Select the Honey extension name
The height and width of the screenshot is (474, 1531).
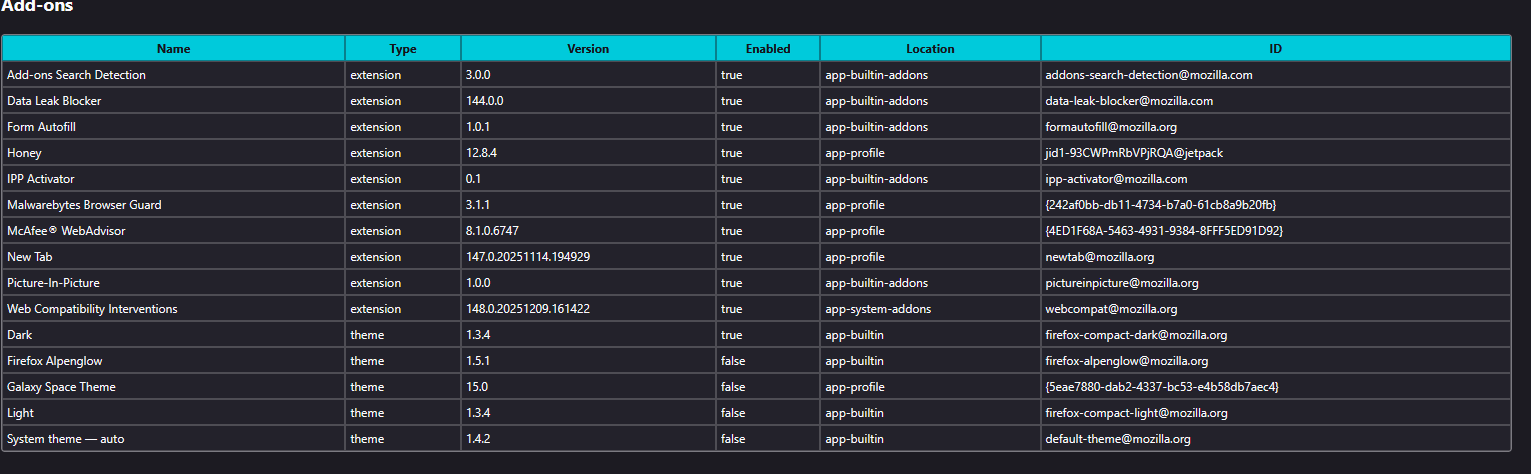(24, 153)
